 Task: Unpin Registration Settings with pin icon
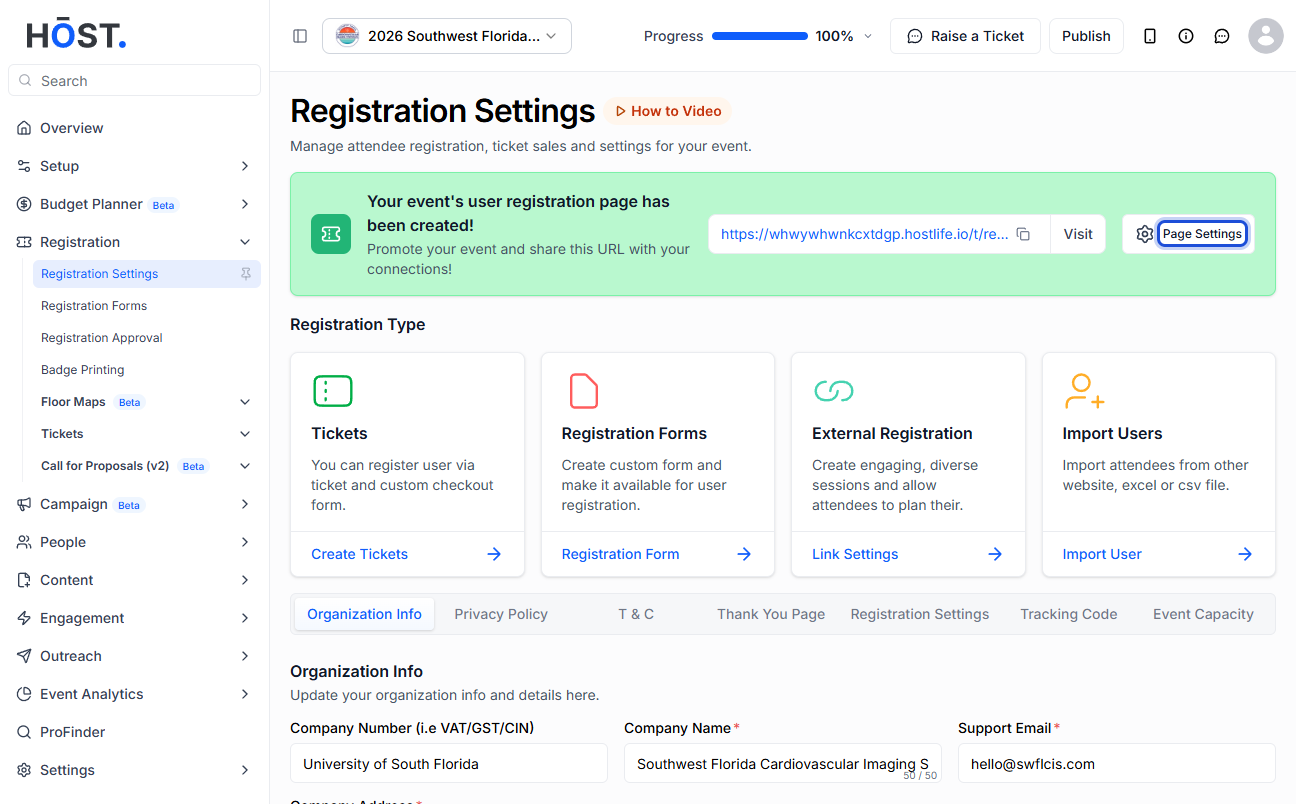point(246,274)
